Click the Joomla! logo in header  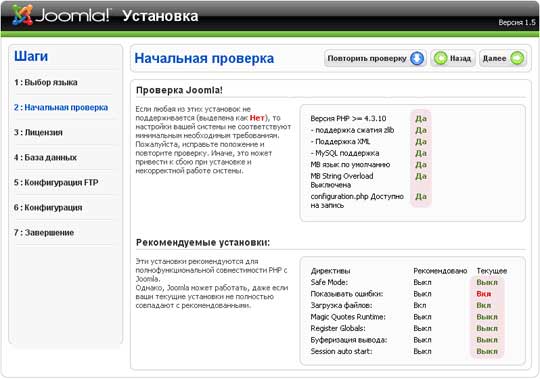pos(62,15)
